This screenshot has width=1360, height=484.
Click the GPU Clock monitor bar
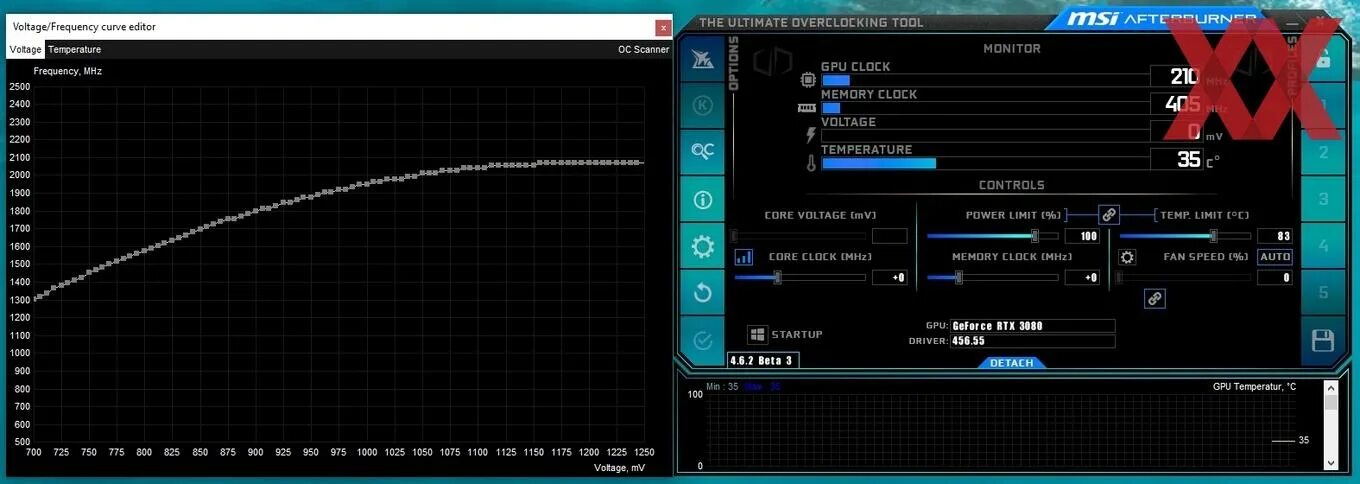point(984,81)
